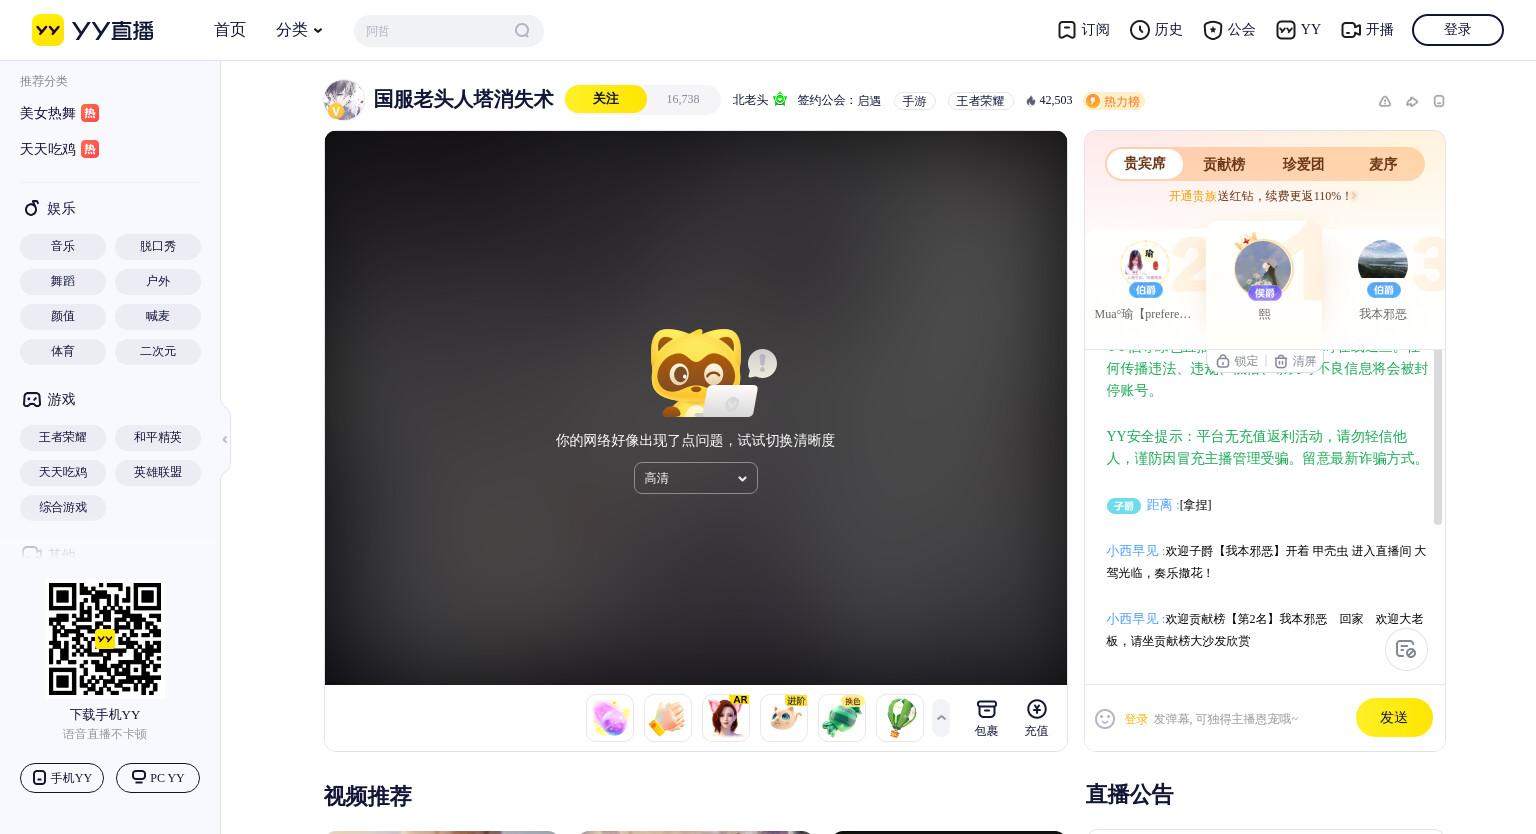1536x834 pixels.
Task: Click the streamer avatar picture
Action: [344, 100]
